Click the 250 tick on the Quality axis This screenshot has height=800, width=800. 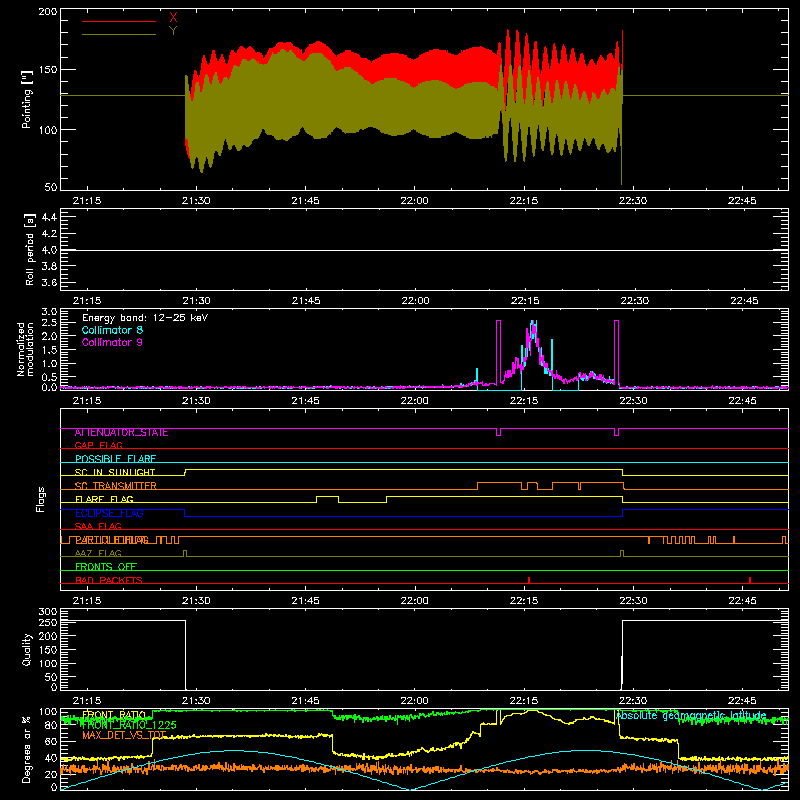coord(48,622)
